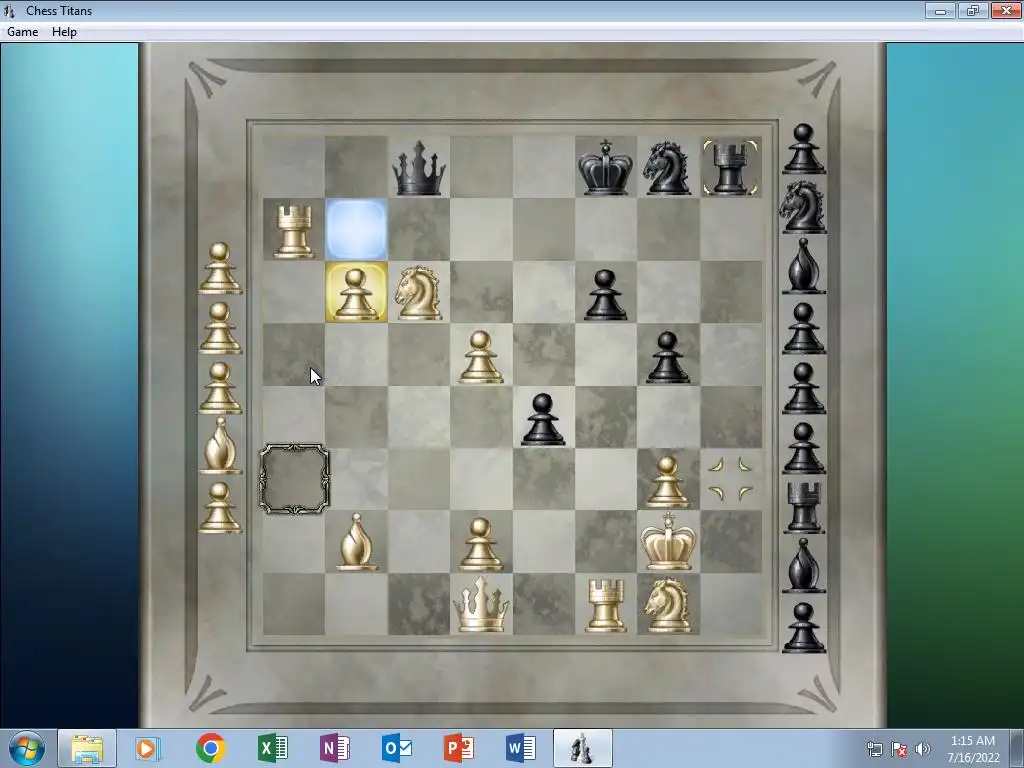The image size is (1024, 768).
Task: Click the selected yellow-highlighted white pawn
Action: click(356, 293)
